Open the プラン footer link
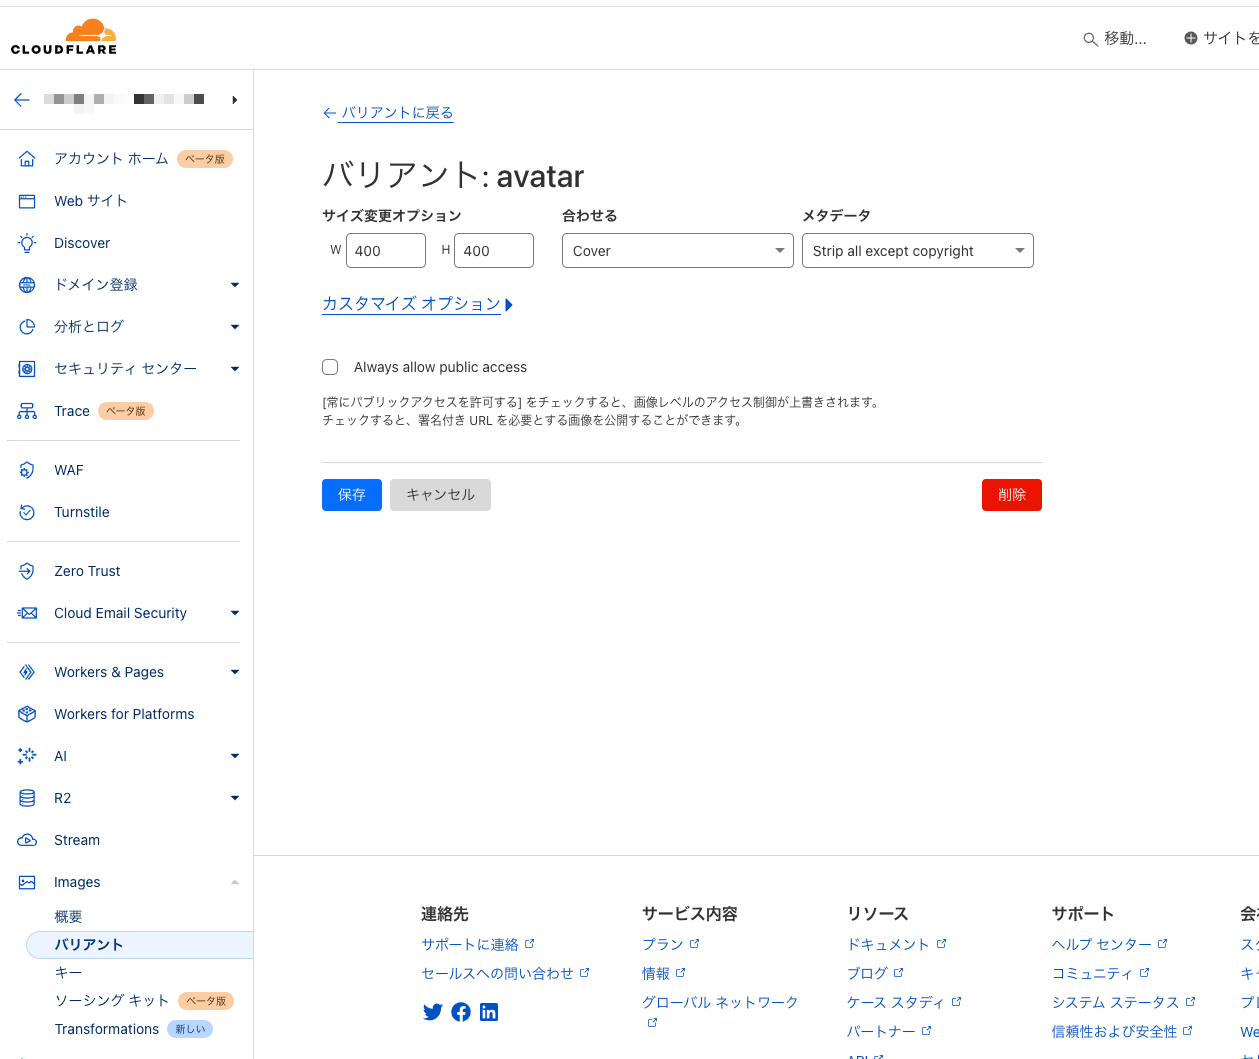 coord(670,944)
